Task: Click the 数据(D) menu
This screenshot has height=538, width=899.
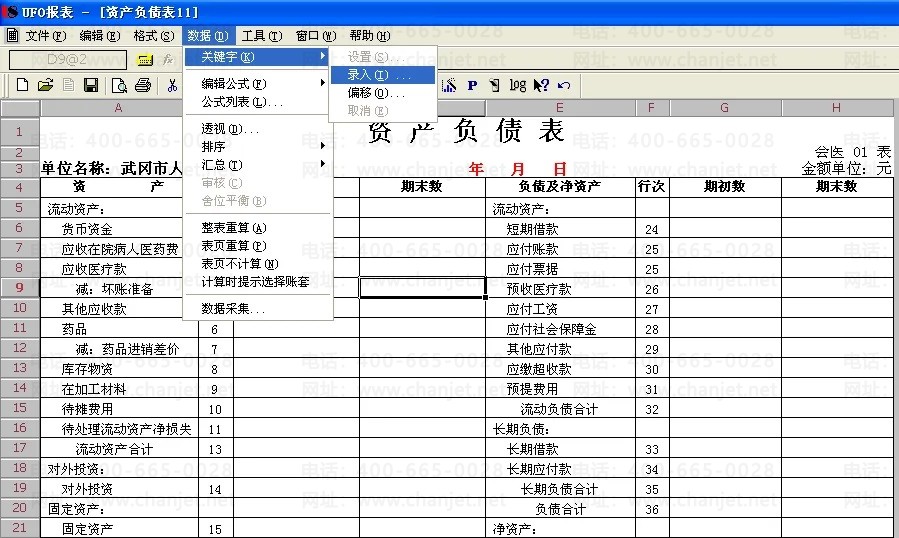Action: tap(208, 36)
